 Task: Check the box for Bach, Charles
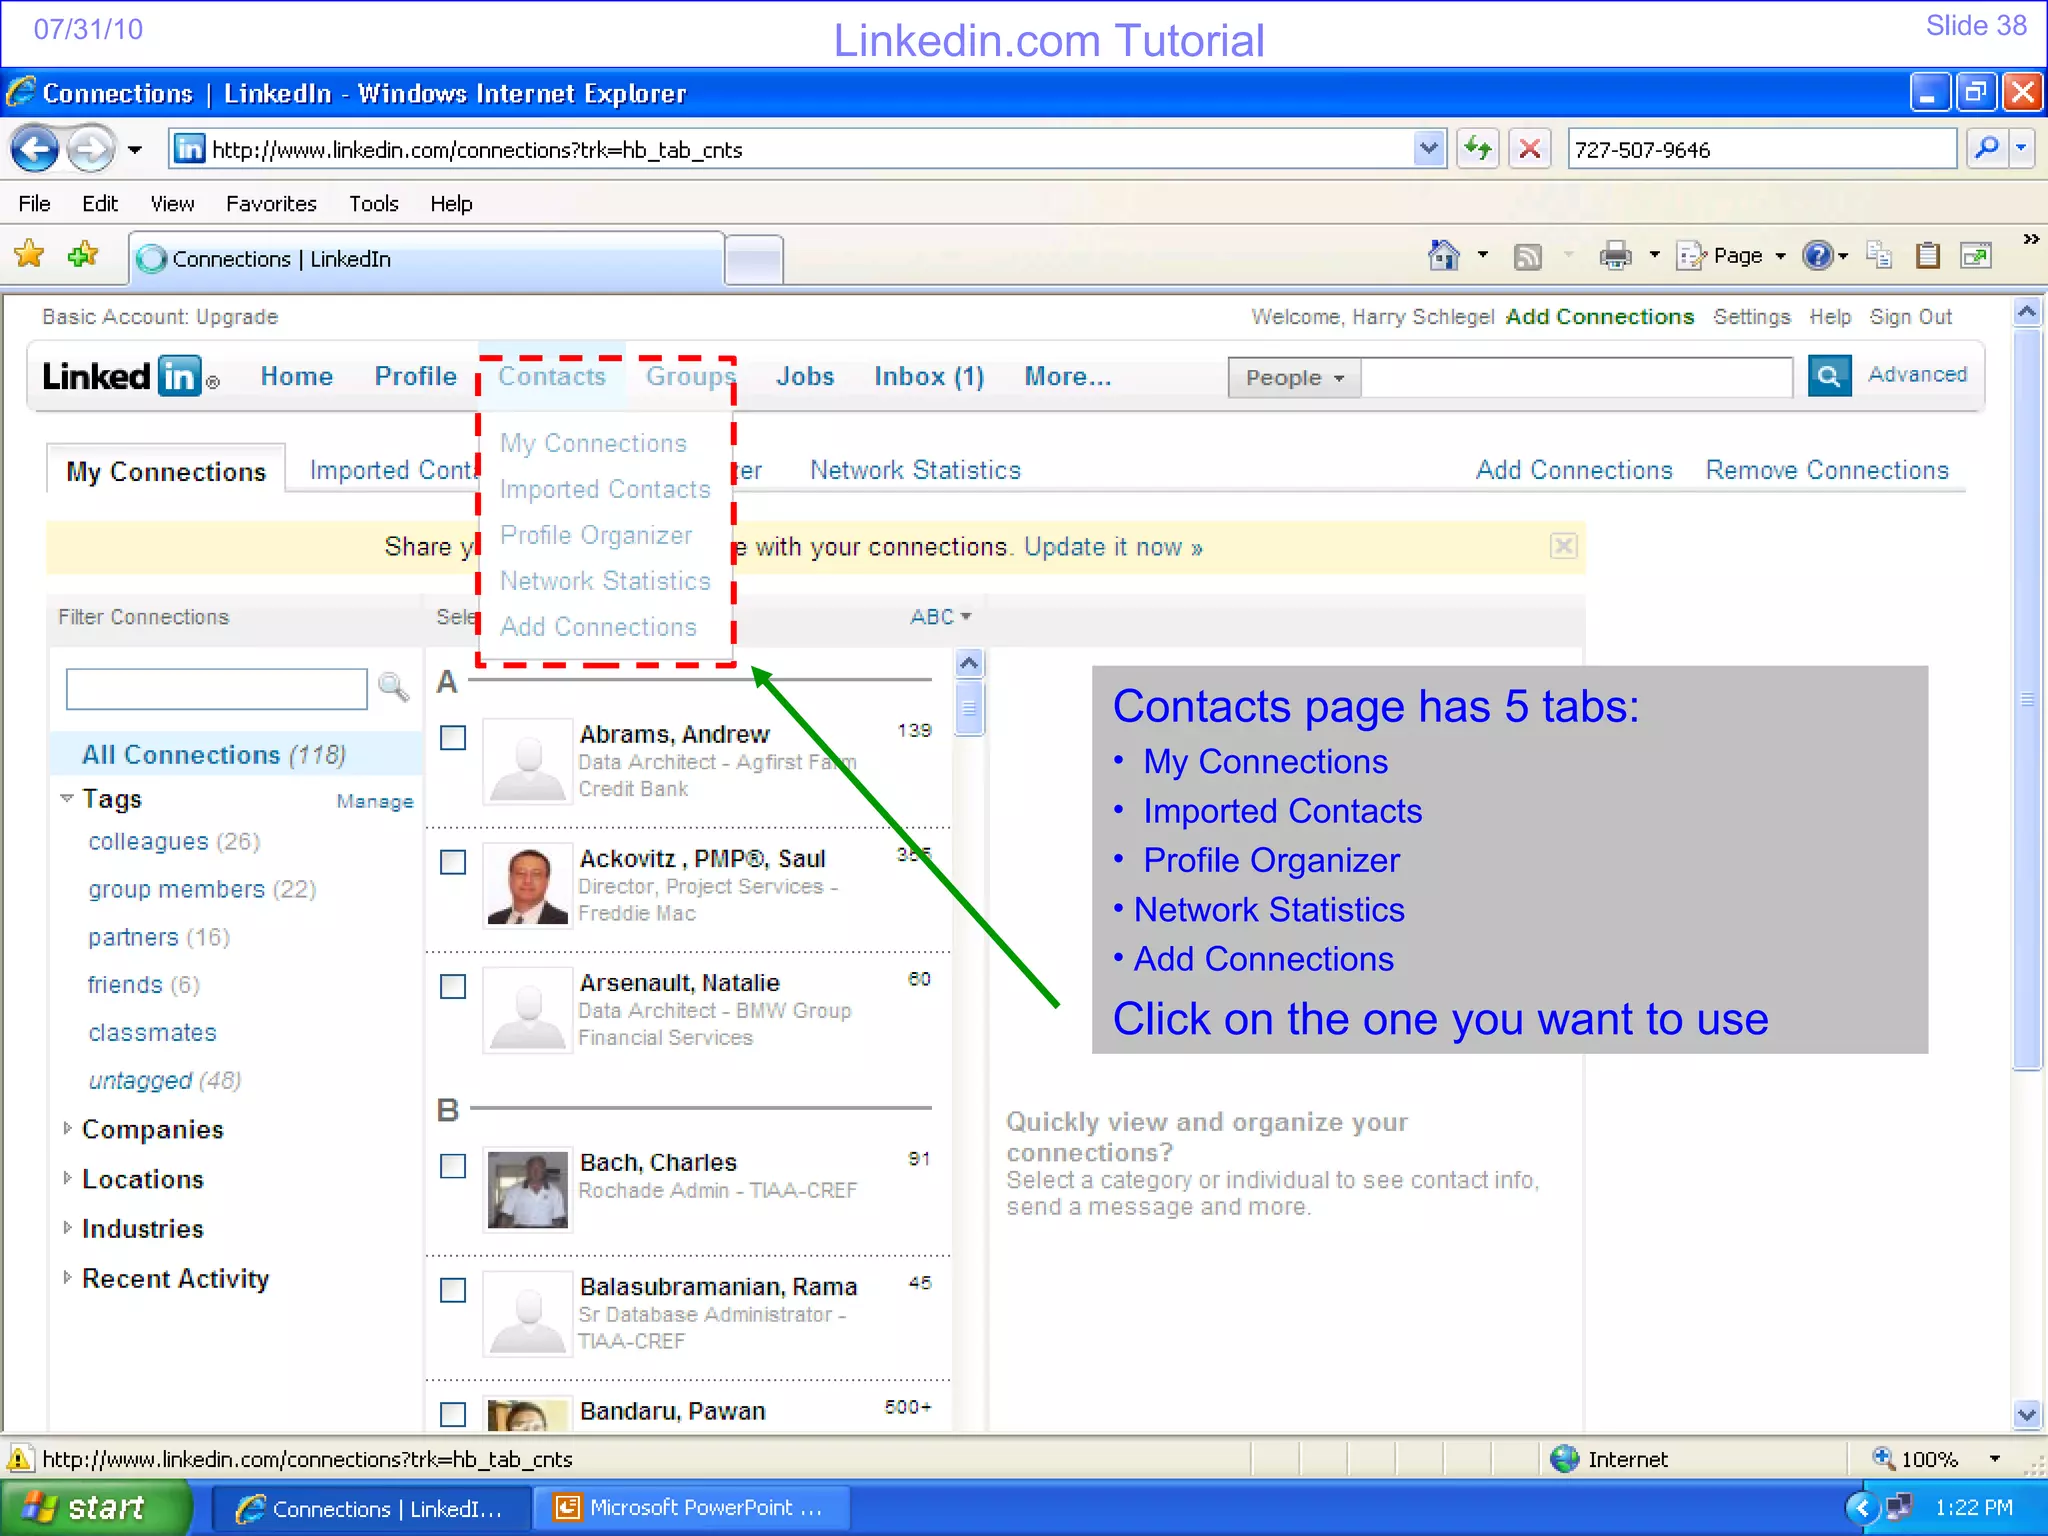coord(453,1166)
